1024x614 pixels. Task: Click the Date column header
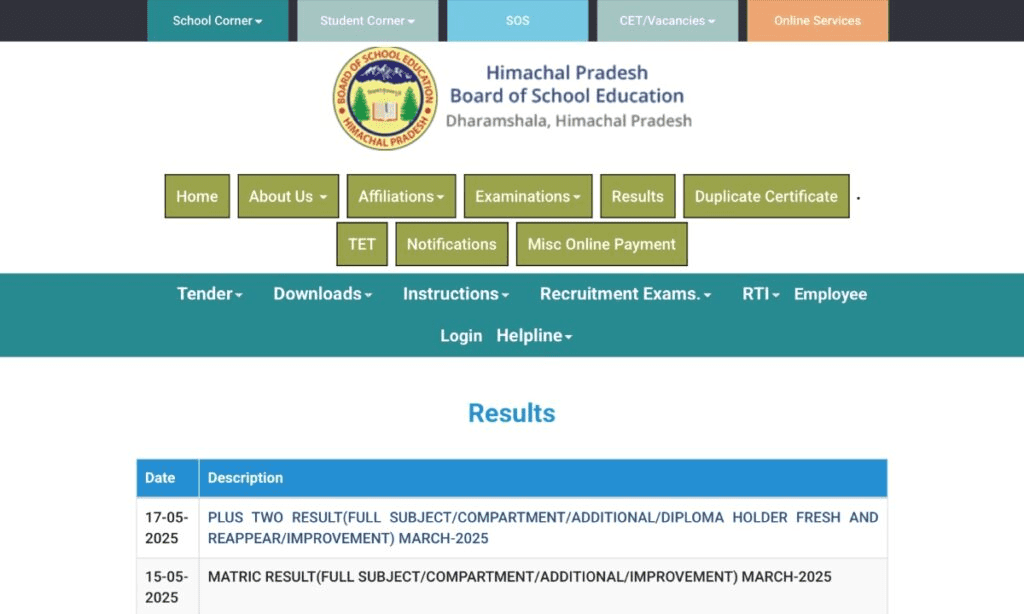167,478
